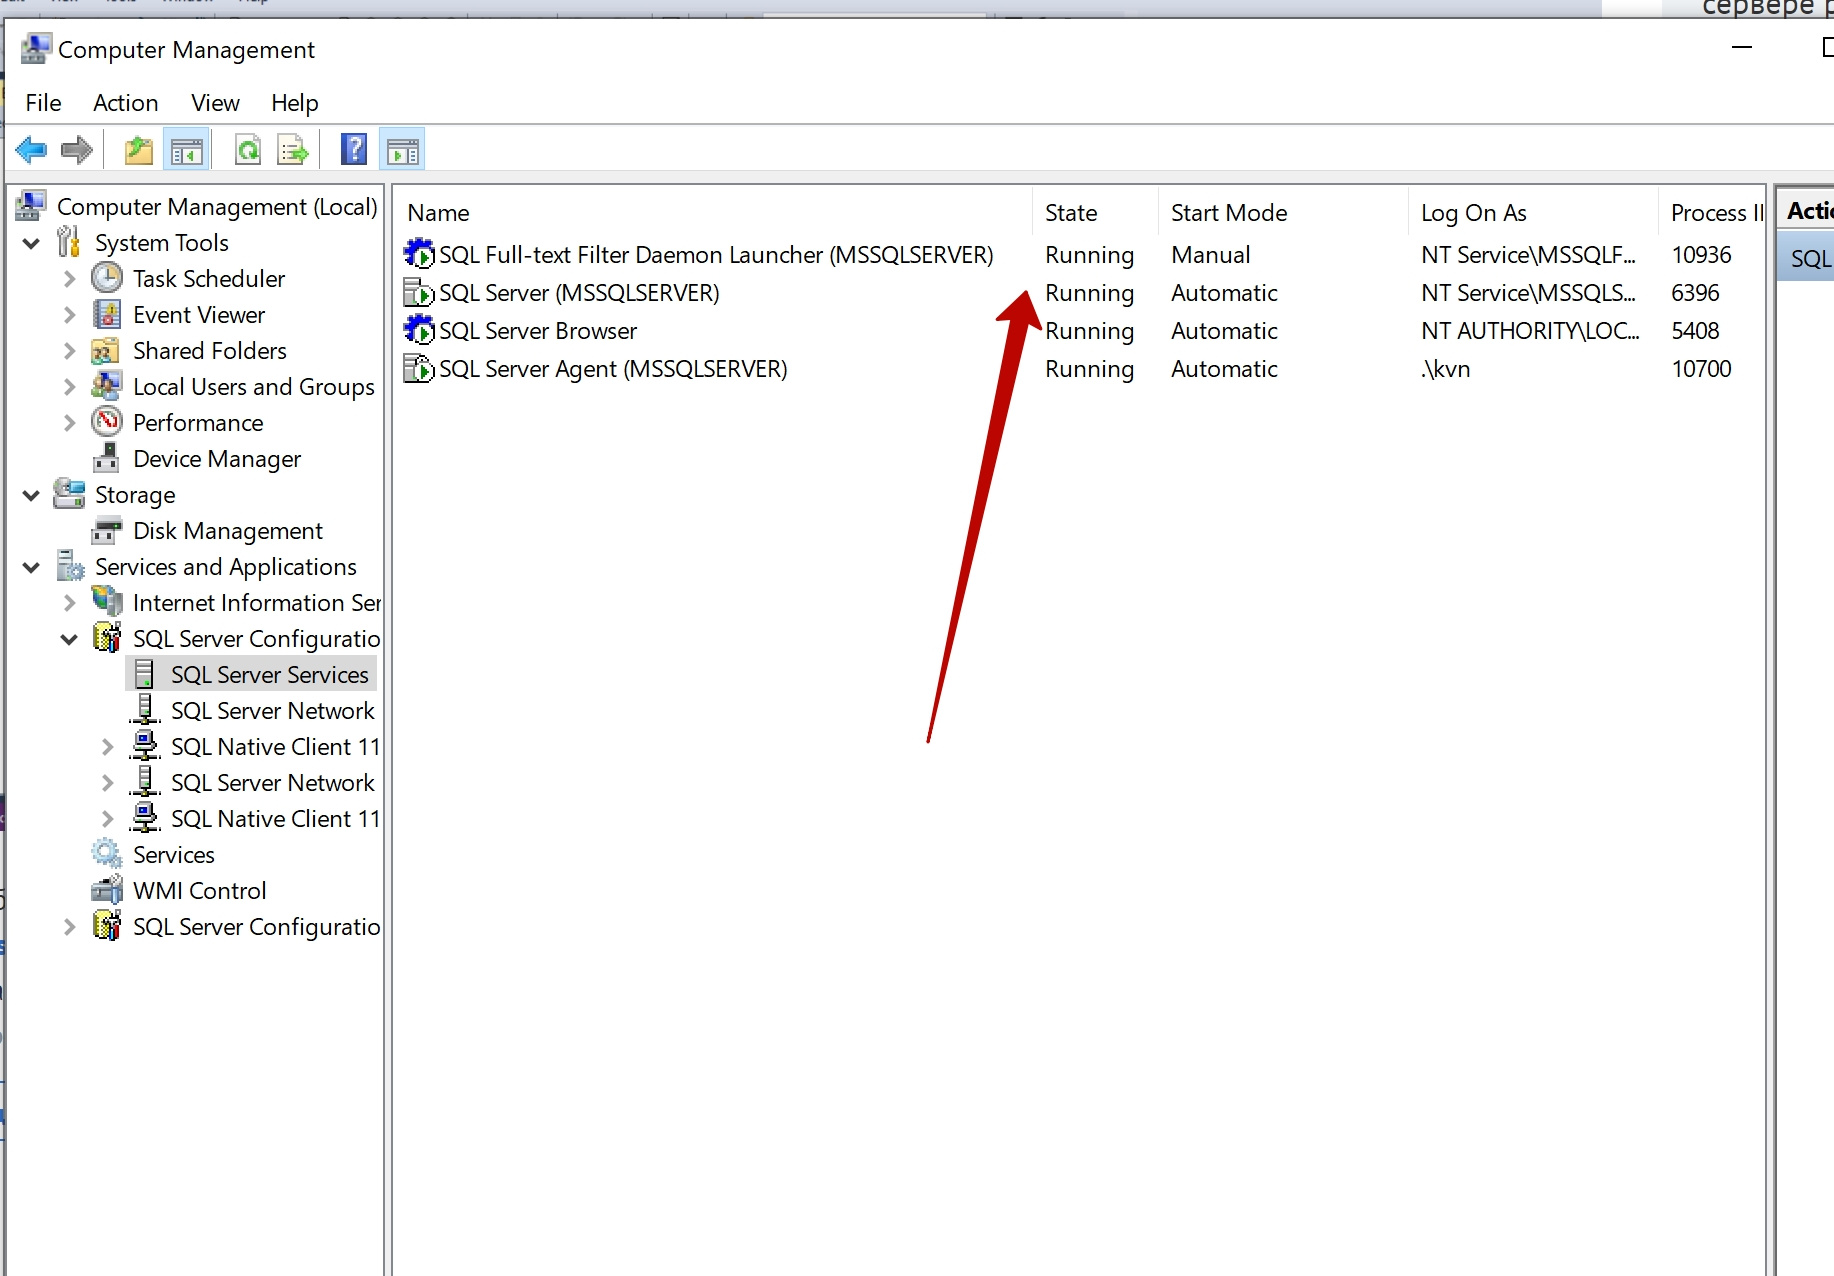The height and width of the screenshot is (1276, 1834).
Task: Sort by the Start Mode column header
Action: click(x=1284, y=213)
